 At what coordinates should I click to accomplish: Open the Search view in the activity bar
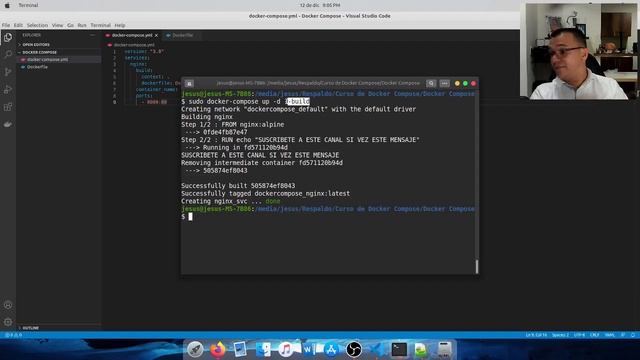tap(8, 54)
